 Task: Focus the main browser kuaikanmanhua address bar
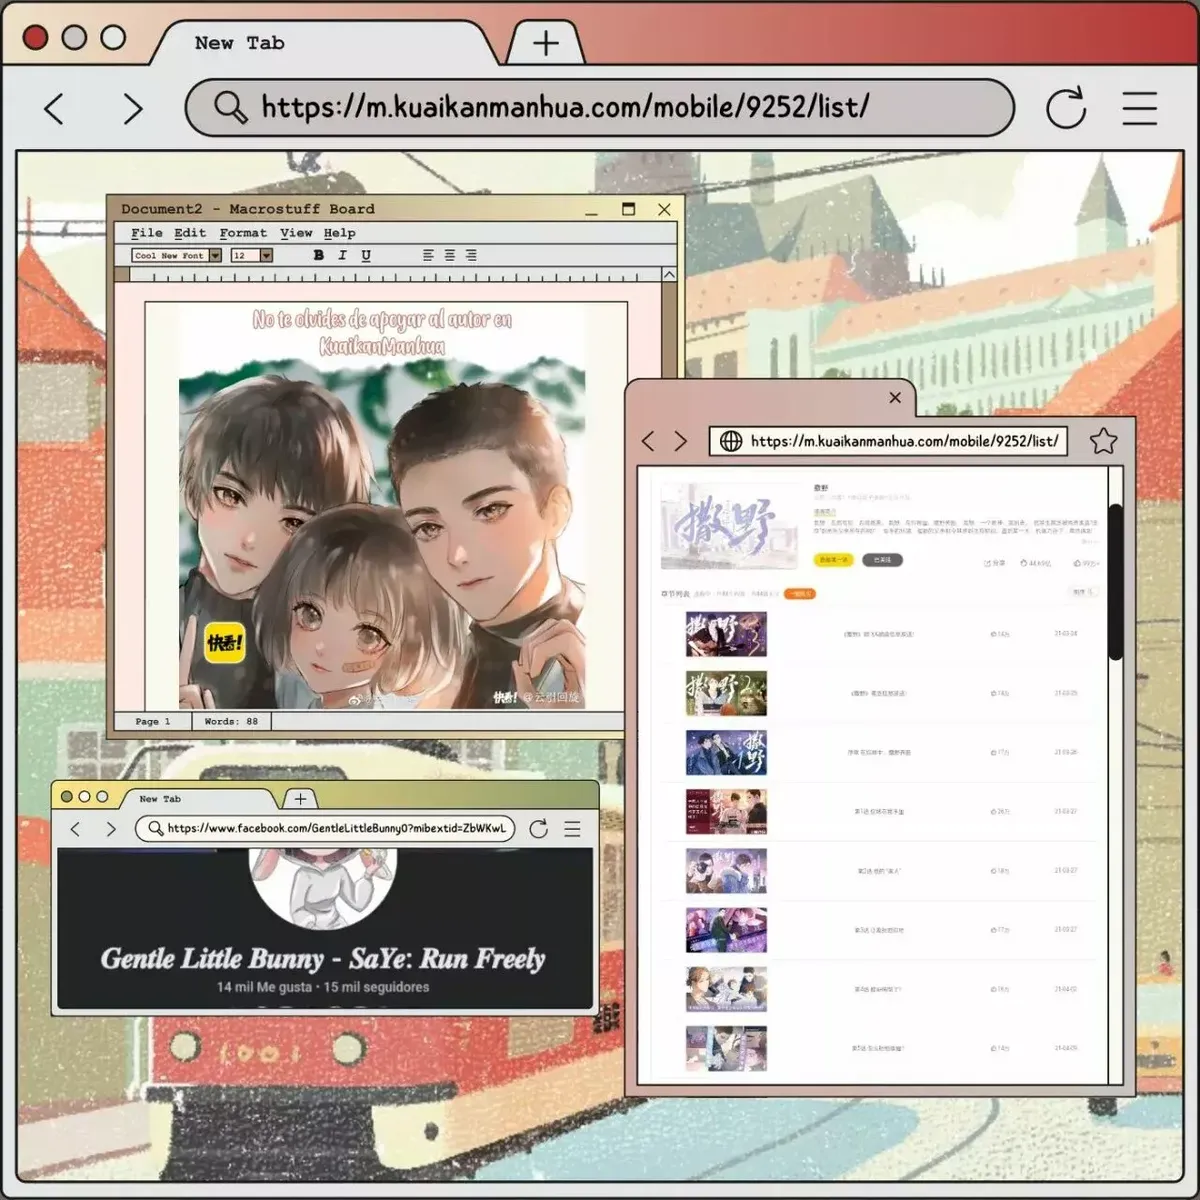[x=600, y=107]
